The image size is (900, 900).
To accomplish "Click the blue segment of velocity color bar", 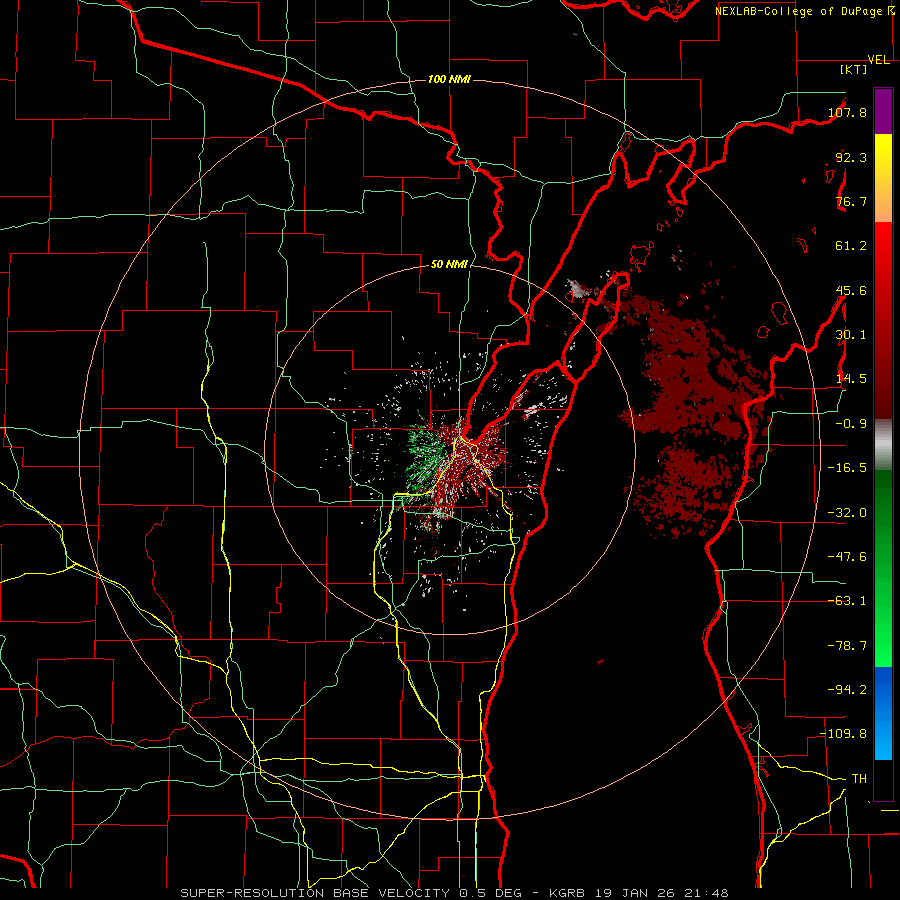I will click(x=883, y=713).
